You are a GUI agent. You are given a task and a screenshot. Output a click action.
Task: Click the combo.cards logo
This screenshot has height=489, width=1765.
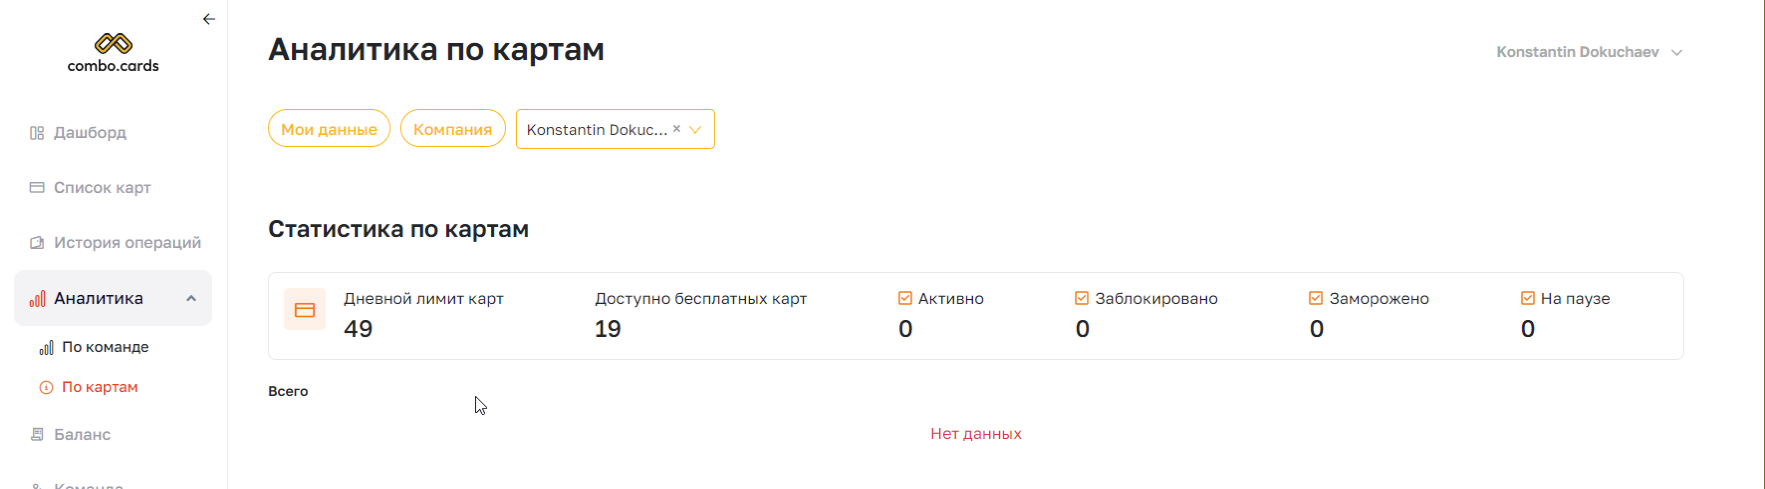click(x=113, y=53)
